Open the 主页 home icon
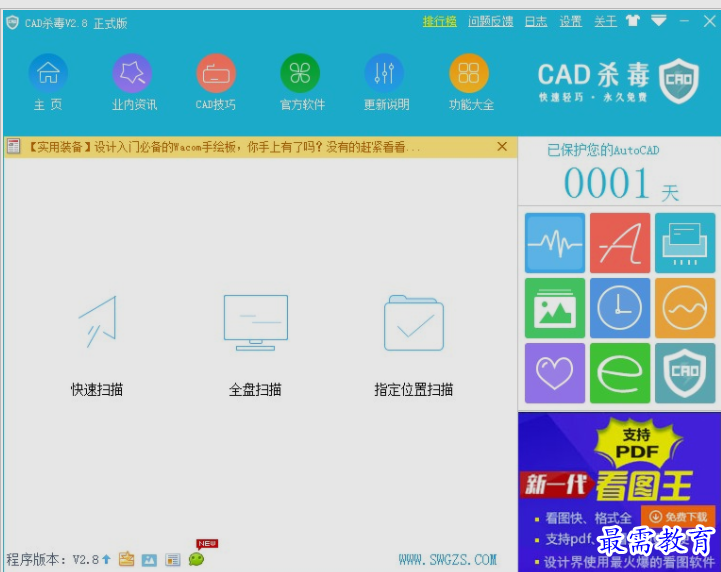The height and width of the screenshot is (572, 721). tap(48, 74)
